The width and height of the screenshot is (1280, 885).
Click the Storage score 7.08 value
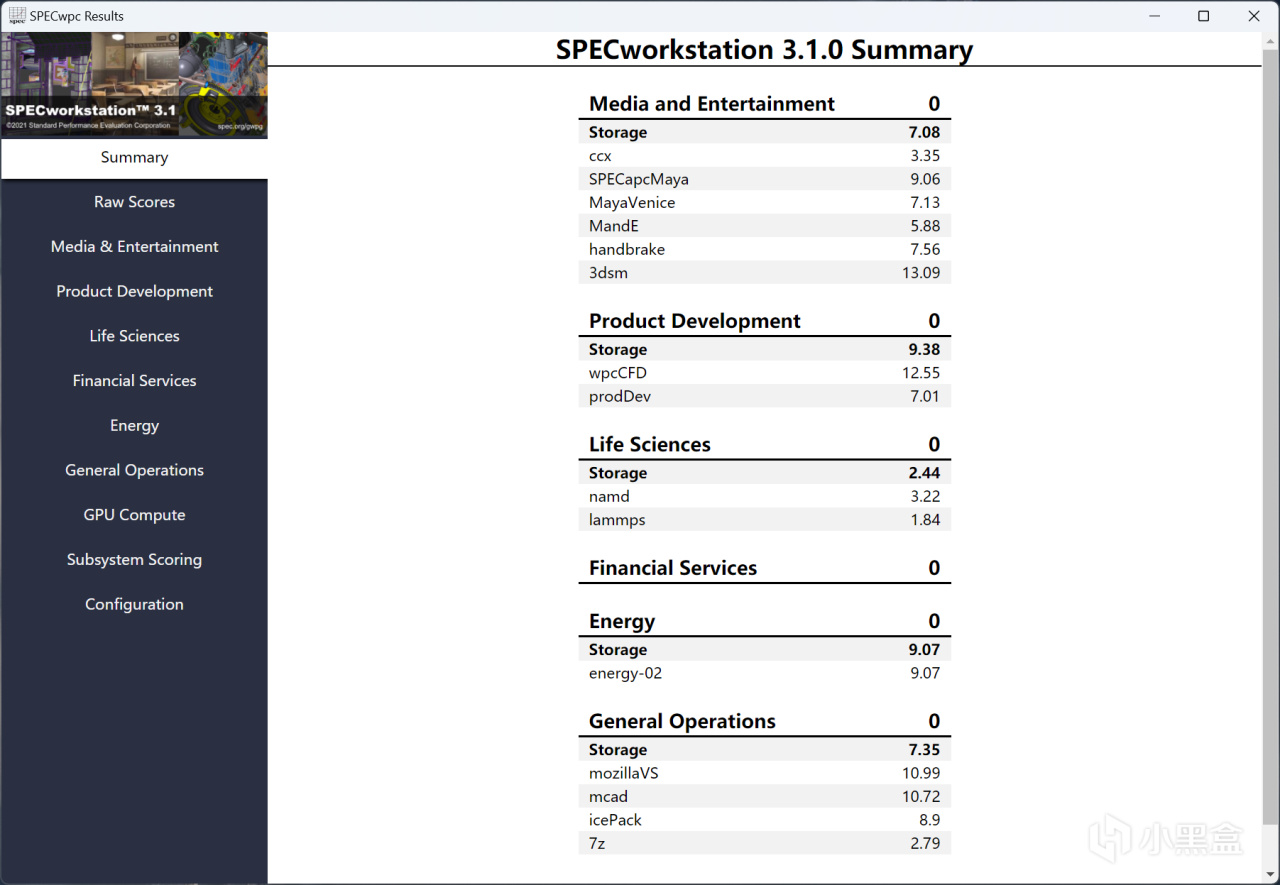924,132
